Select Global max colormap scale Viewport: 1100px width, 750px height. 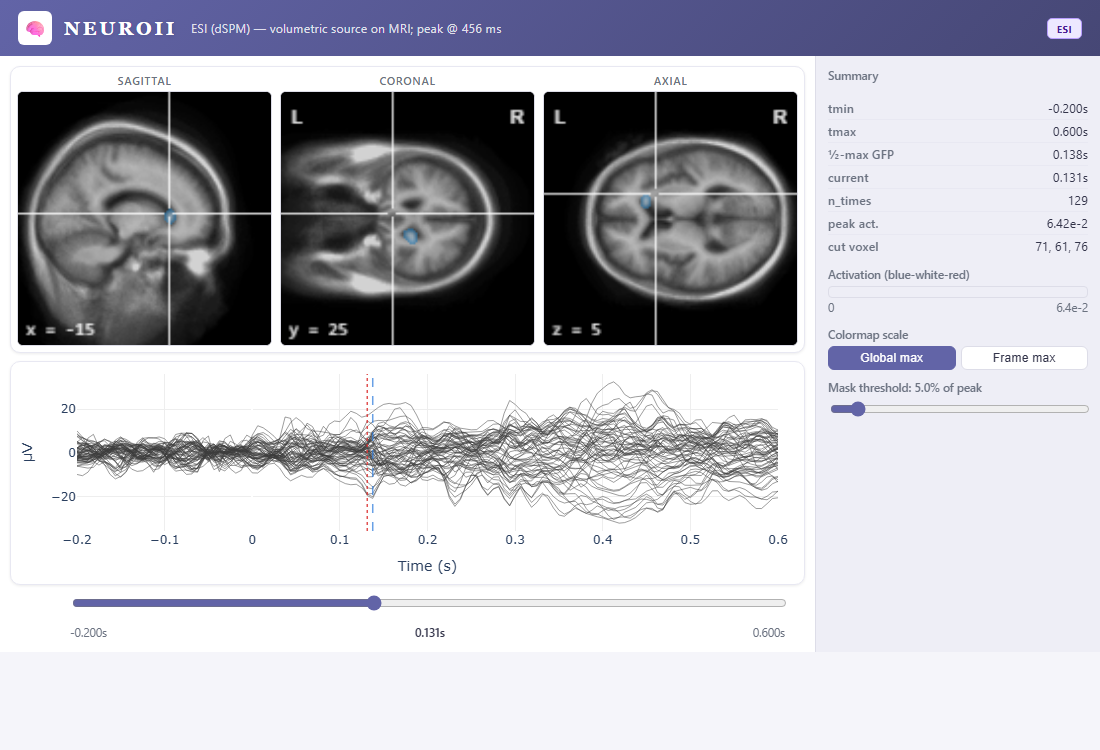[x=891, y=358]
